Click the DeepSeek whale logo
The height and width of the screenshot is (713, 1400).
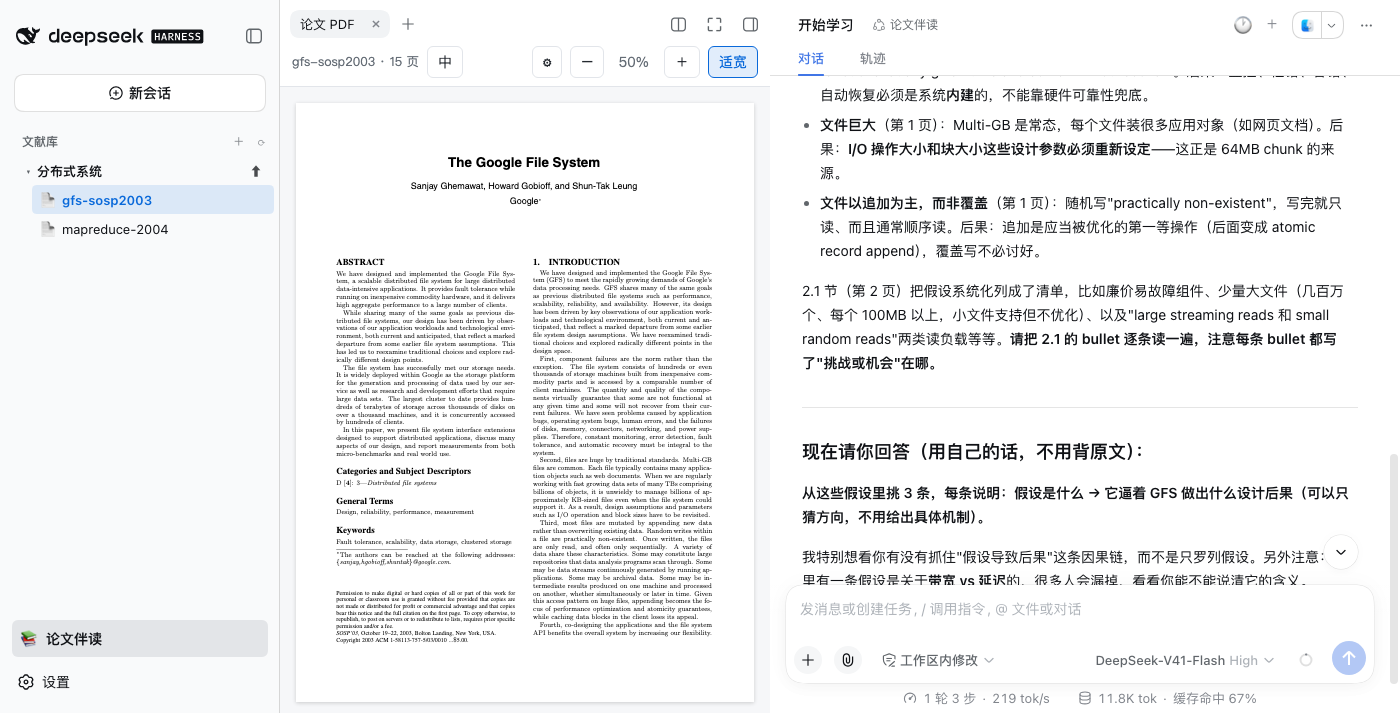coord(28,36)
